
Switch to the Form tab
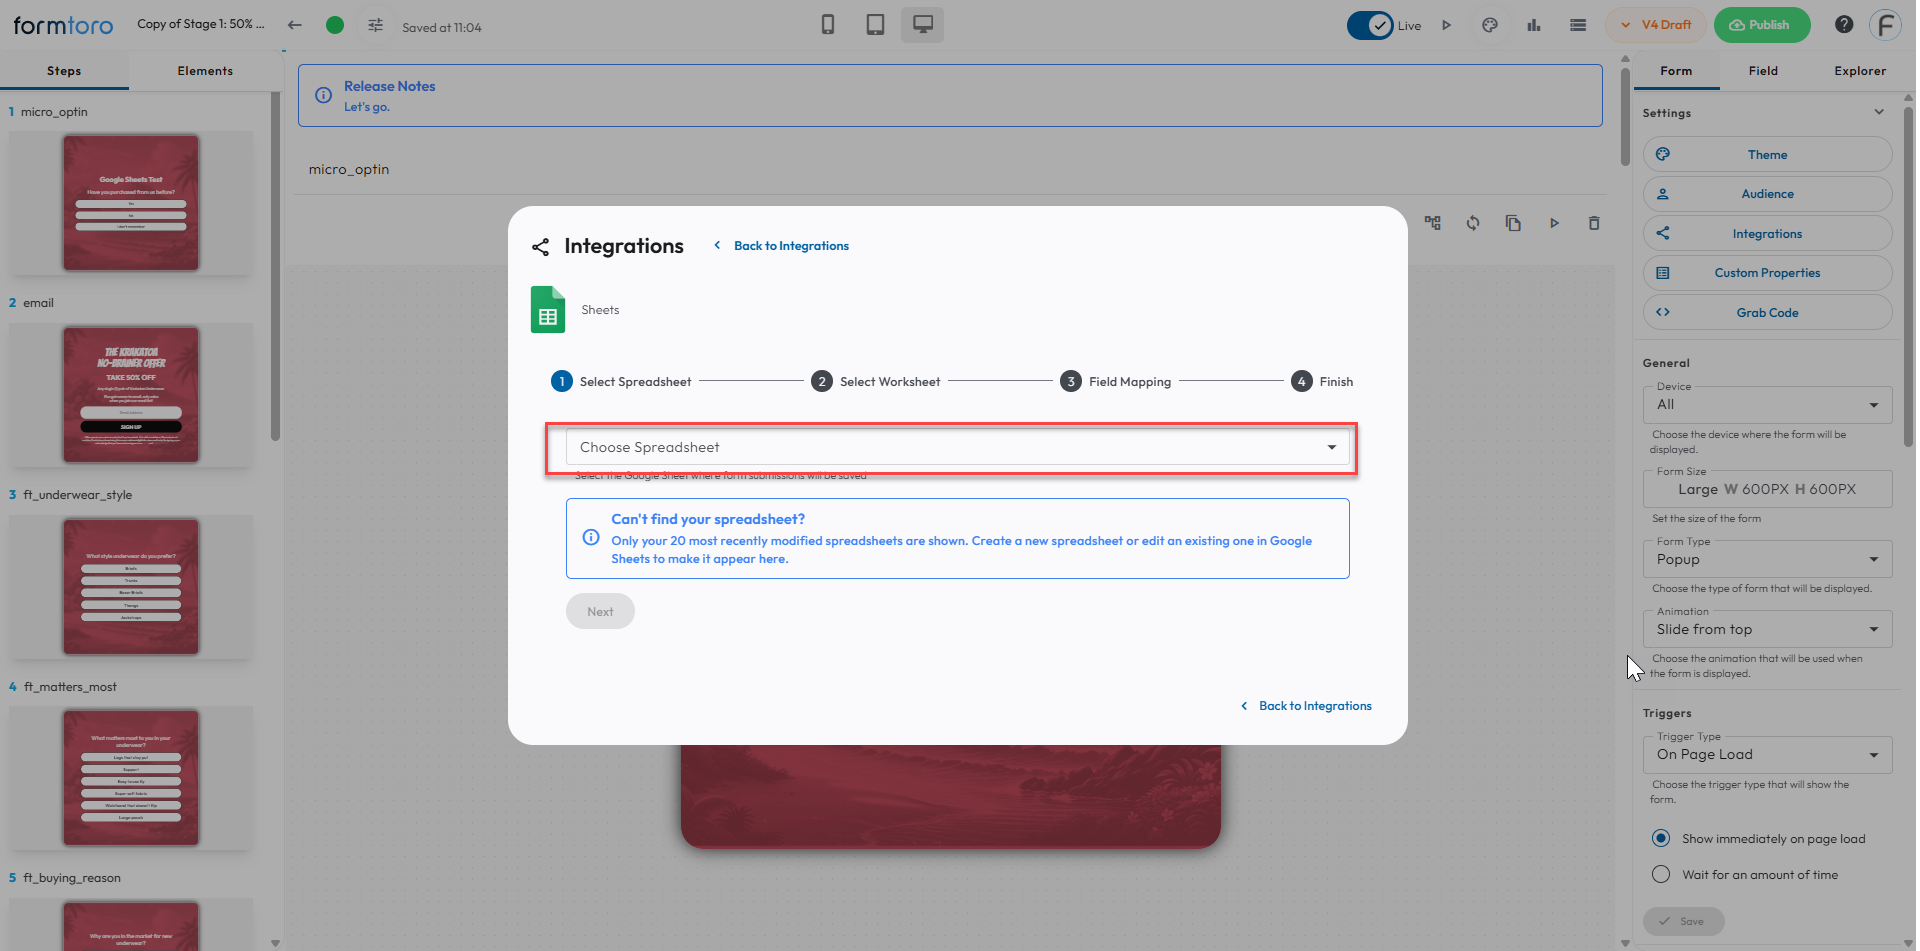pos(1676,71)
